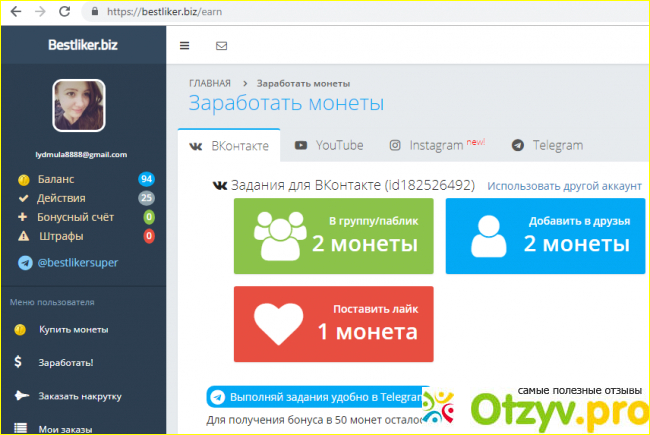Click the hamburger menu icon
Viewport: 650px width, 435px height.
point(184,46)
